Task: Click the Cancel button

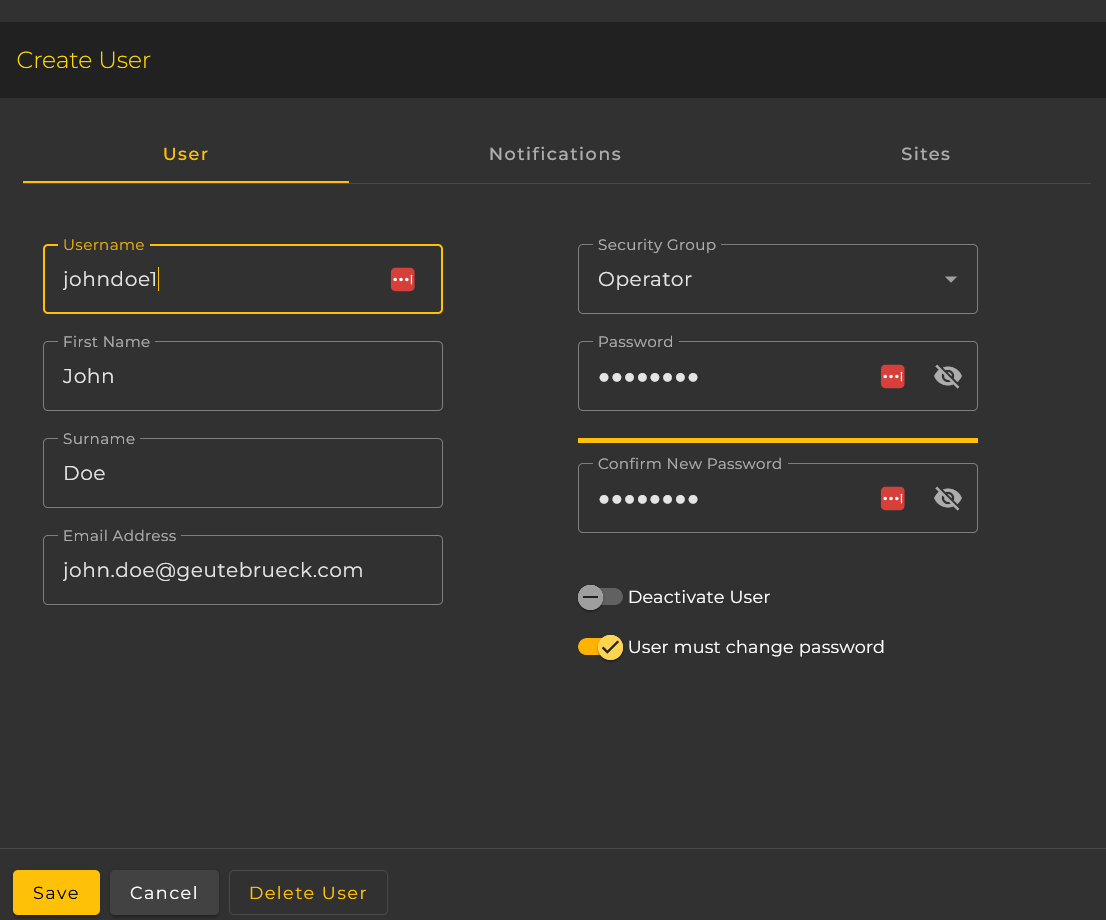Action: (x=164, y=893)
